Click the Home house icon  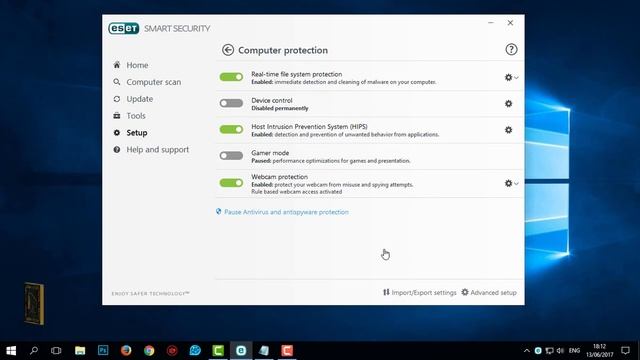click(117, 64)
